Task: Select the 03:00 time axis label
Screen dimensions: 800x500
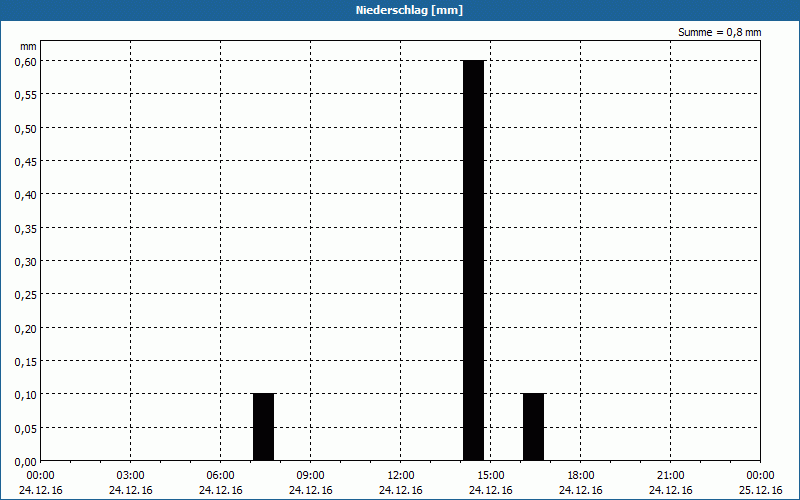Action: pyautogui.click(x=131, y=475)
